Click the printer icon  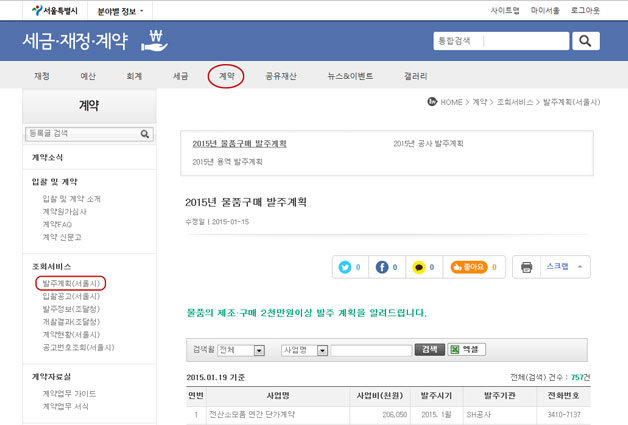click(x=527, y=268)
